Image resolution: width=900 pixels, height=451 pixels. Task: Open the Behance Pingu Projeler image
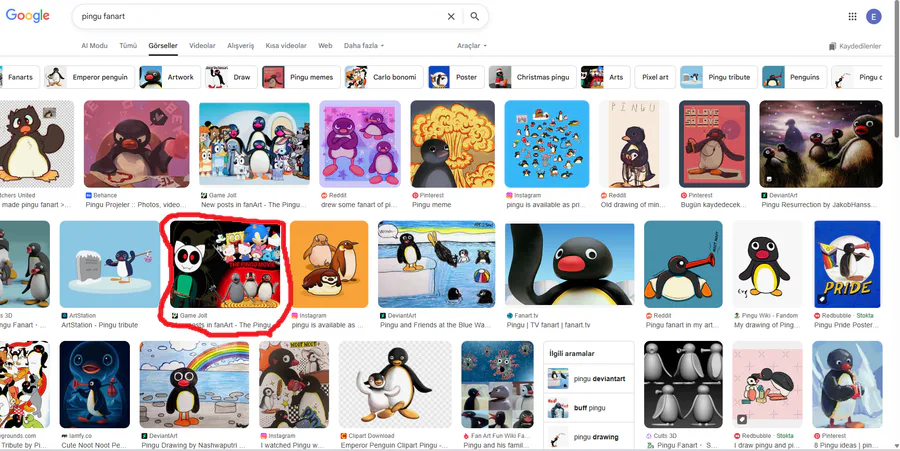(x=137, y=144)
